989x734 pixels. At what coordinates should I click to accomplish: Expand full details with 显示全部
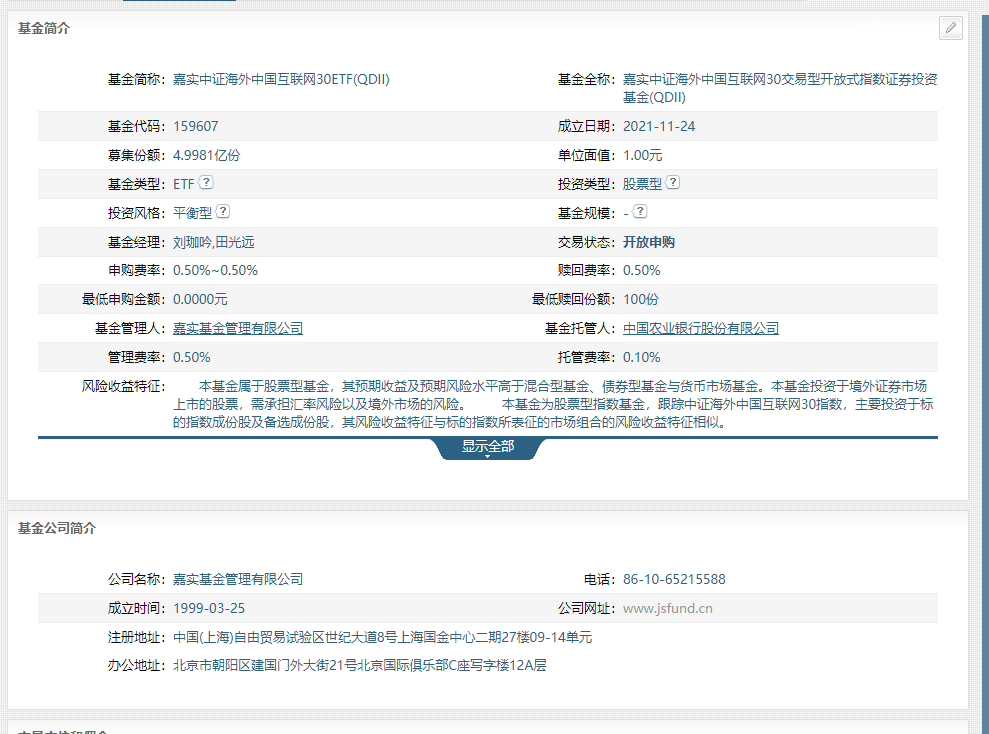pyautogui.click(x=488, y=447)
